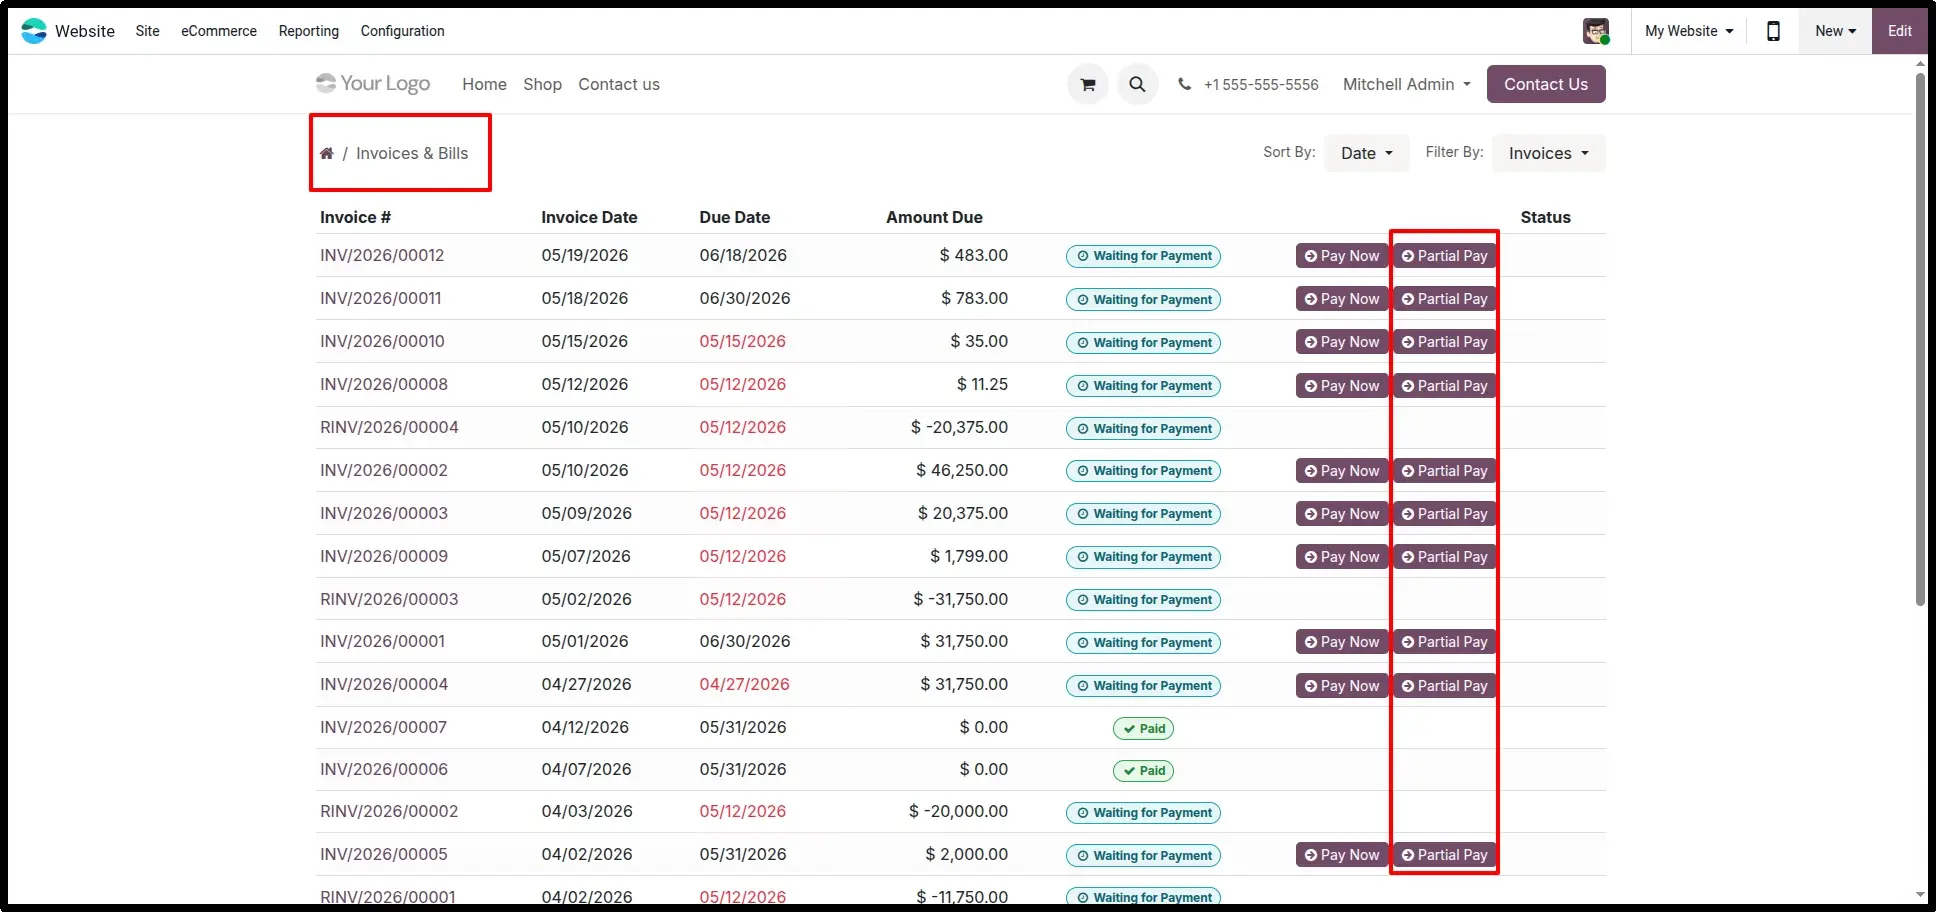Viewport: 1938px width, 912px height.
Task: Go to Home page link
Action: [484, 85]
